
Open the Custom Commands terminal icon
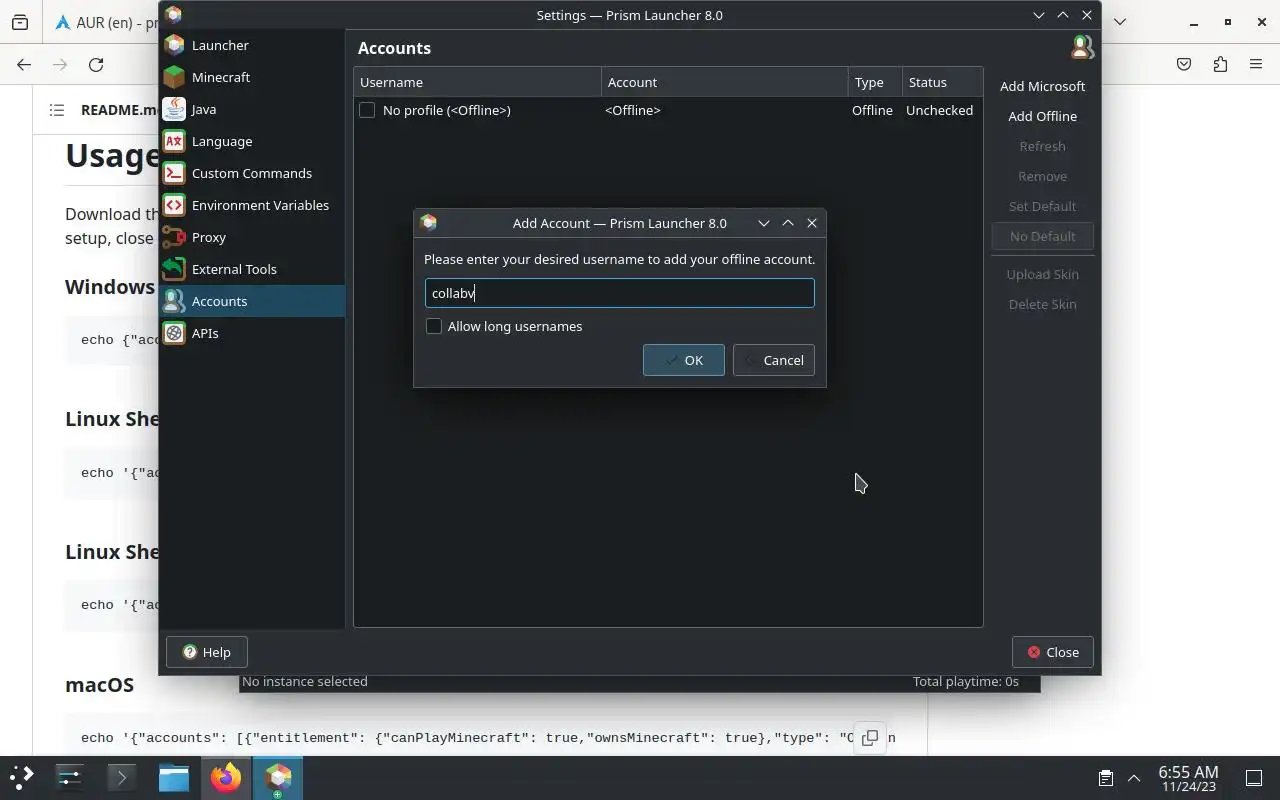point(174,173)
